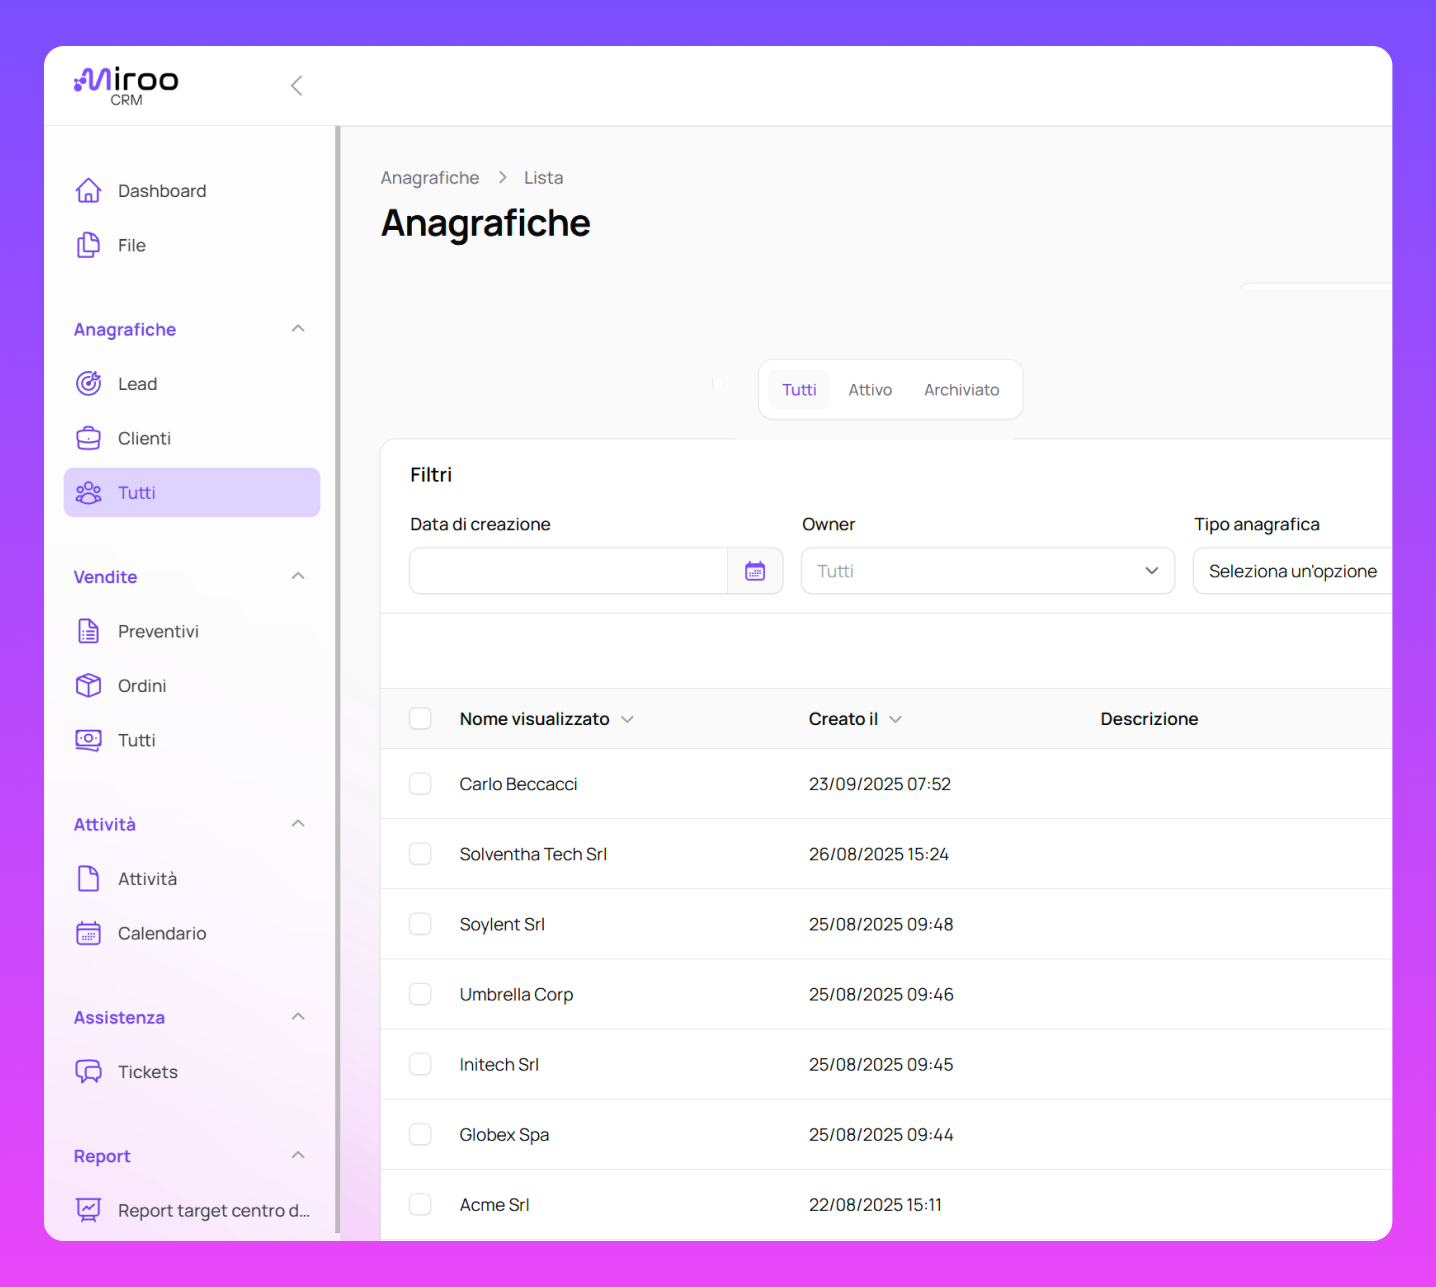The height and width of the screenshot is (1287, 1436).
Task: Click the Calendario calendar icon in sidebar
Action: [89, 933]
